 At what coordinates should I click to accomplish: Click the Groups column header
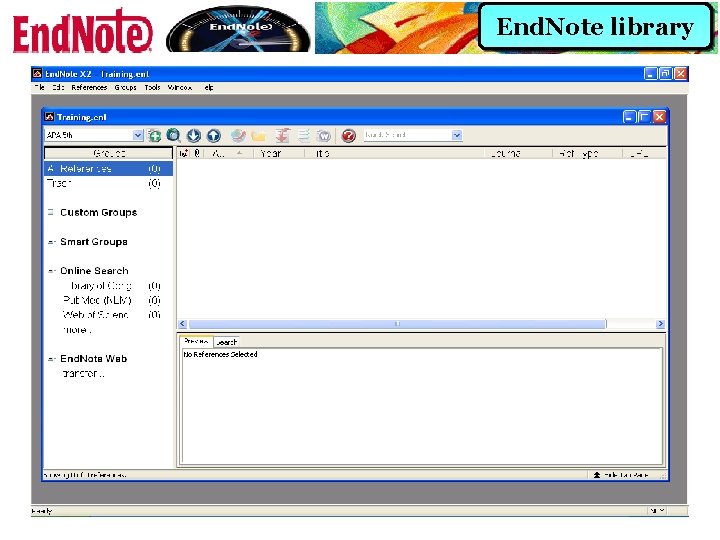click(x=108, y=153)
